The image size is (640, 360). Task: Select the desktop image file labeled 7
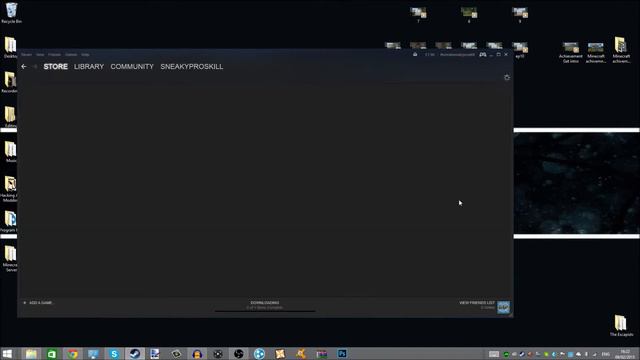coord(418,15)
